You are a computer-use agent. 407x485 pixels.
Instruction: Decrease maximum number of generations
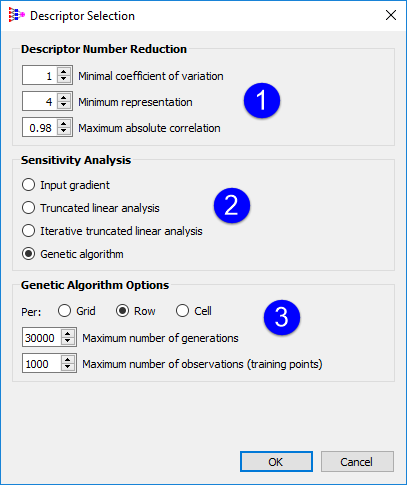68,341
